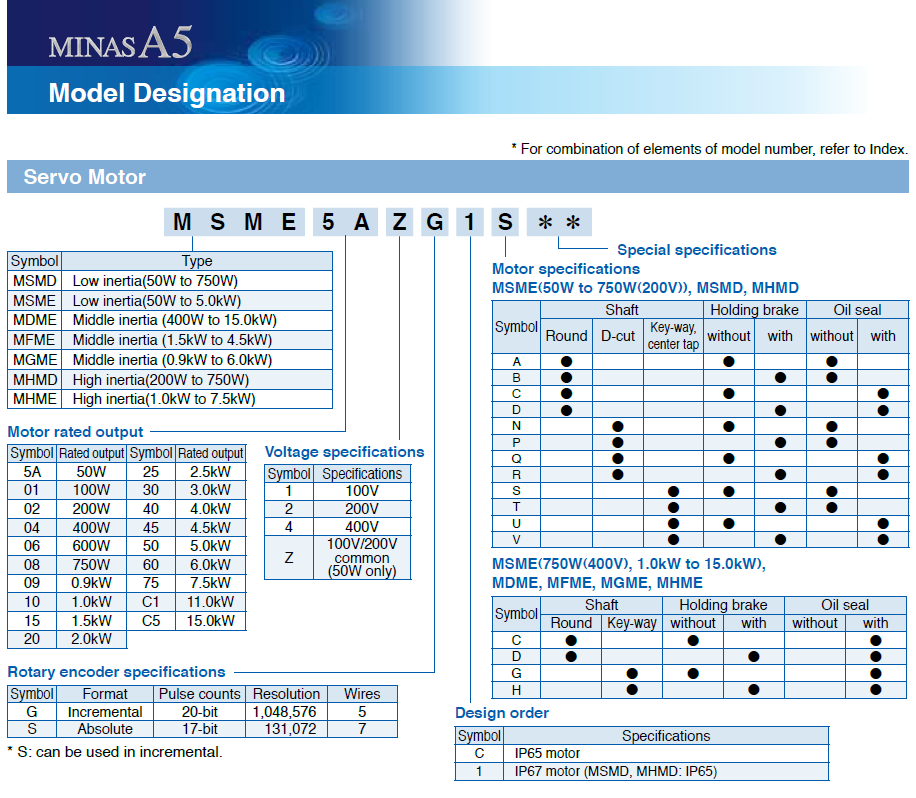This screenshot has width=916, height=798.
Task: Click the Key-way header in lower table
Action: coord(632,623)
